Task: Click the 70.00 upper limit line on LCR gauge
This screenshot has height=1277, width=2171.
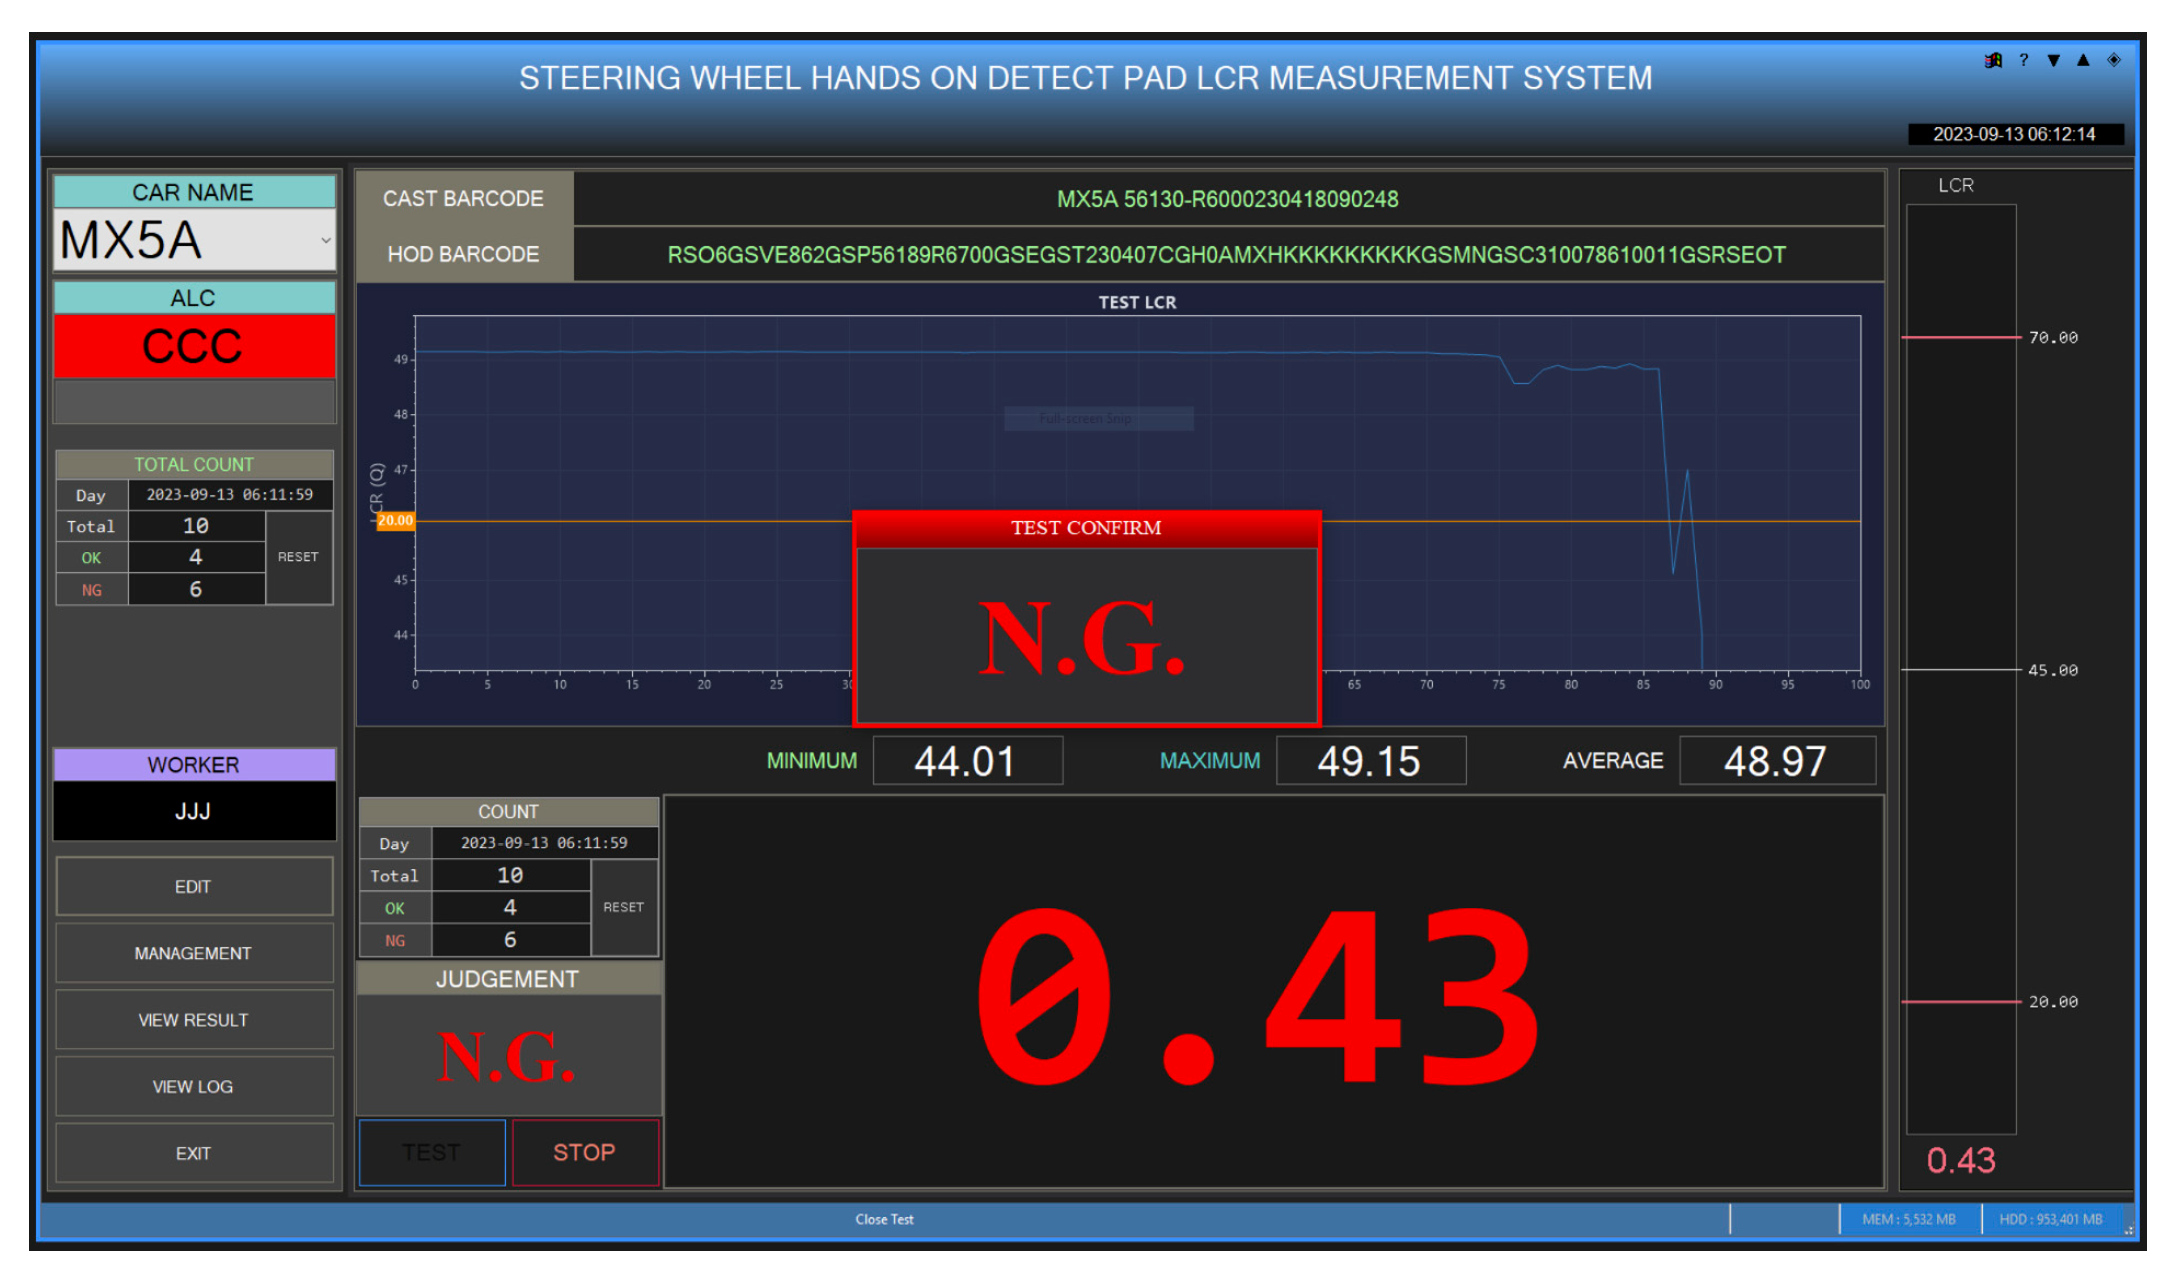Action: (x=1960, y=338)
